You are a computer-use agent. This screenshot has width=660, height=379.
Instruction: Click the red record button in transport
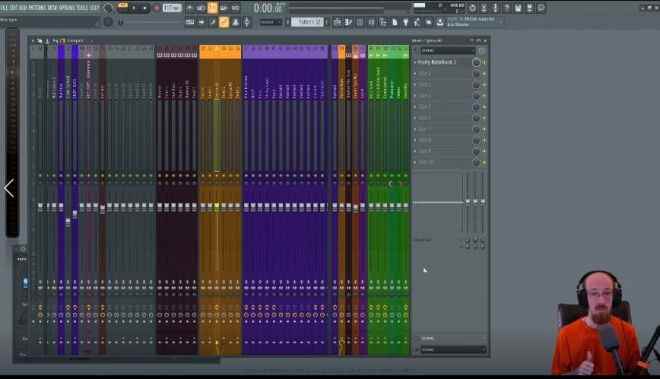tap(157, 8)
